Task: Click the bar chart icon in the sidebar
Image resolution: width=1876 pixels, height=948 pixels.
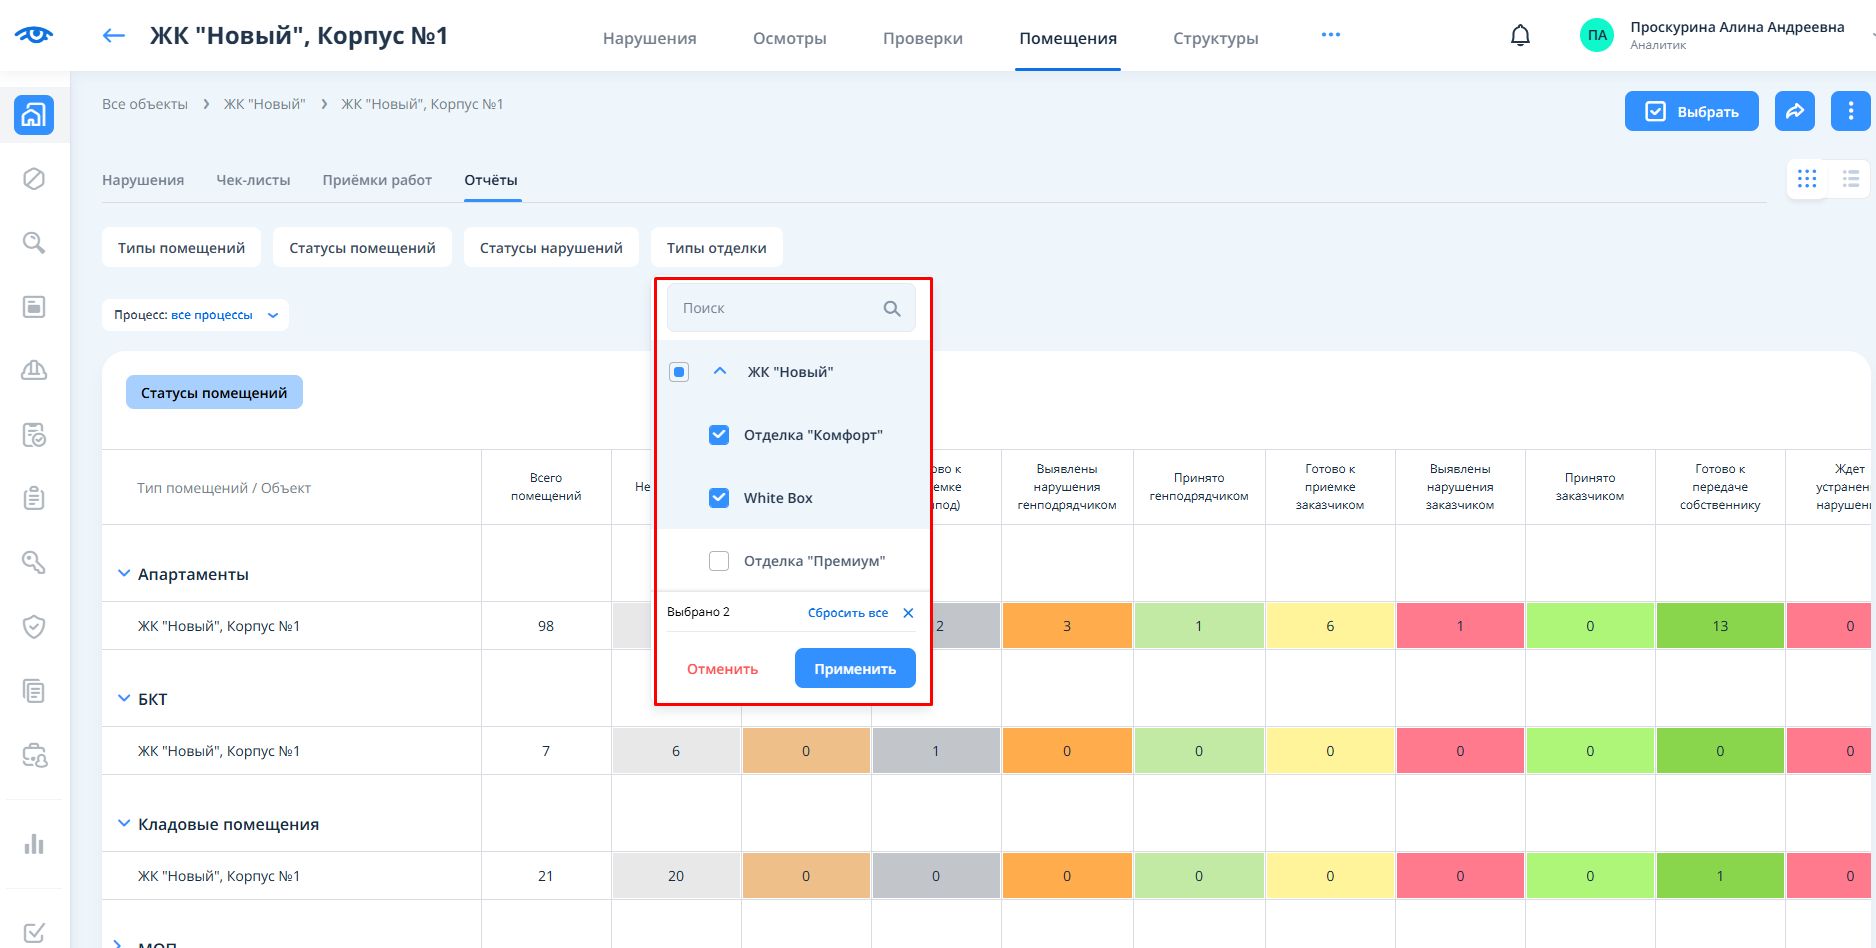Action: 34,844
